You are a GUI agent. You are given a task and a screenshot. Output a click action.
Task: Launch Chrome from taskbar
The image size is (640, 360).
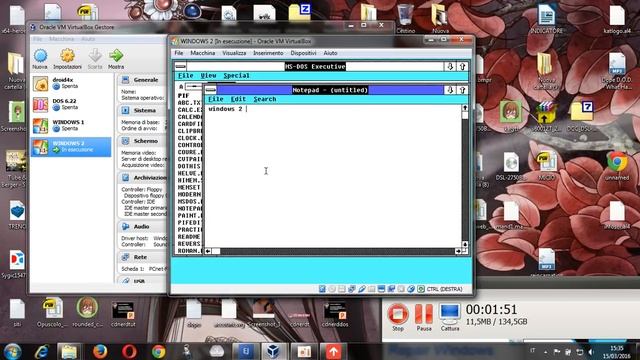click(159, 351)
